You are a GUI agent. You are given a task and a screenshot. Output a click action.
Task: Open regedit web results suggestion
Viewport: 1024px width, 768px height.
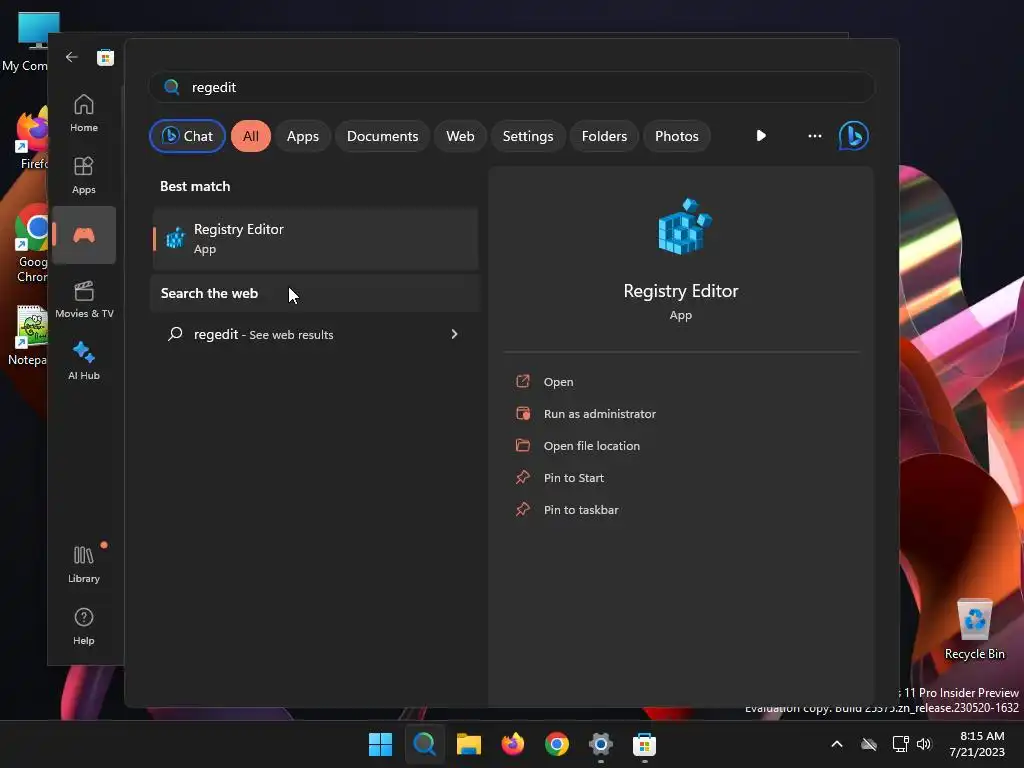click(315, 334)
